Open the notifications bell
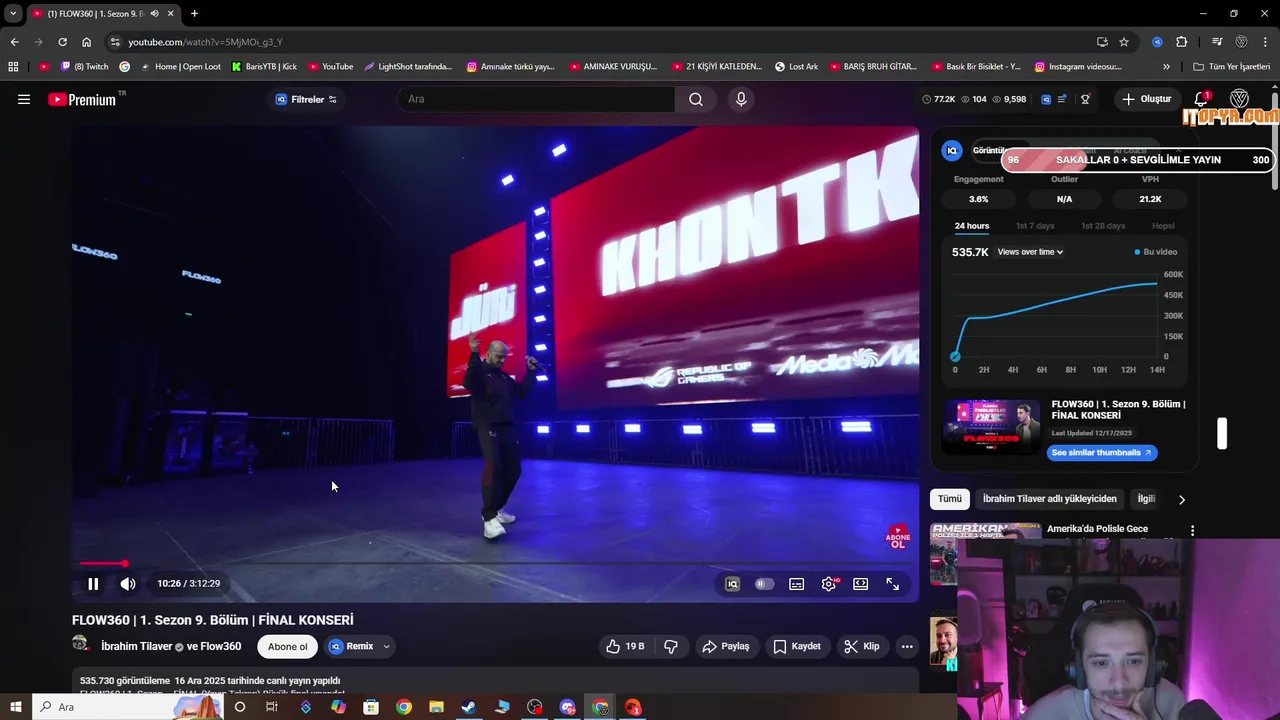 coord(1202,99)
